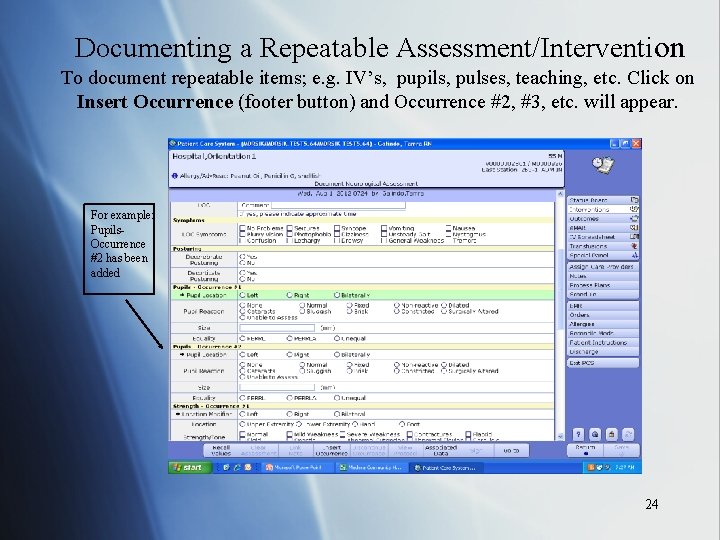720x540 pixels.
Task: Switch to Microsoft PowerPoint taskbar item
Action: pos(297,467)
